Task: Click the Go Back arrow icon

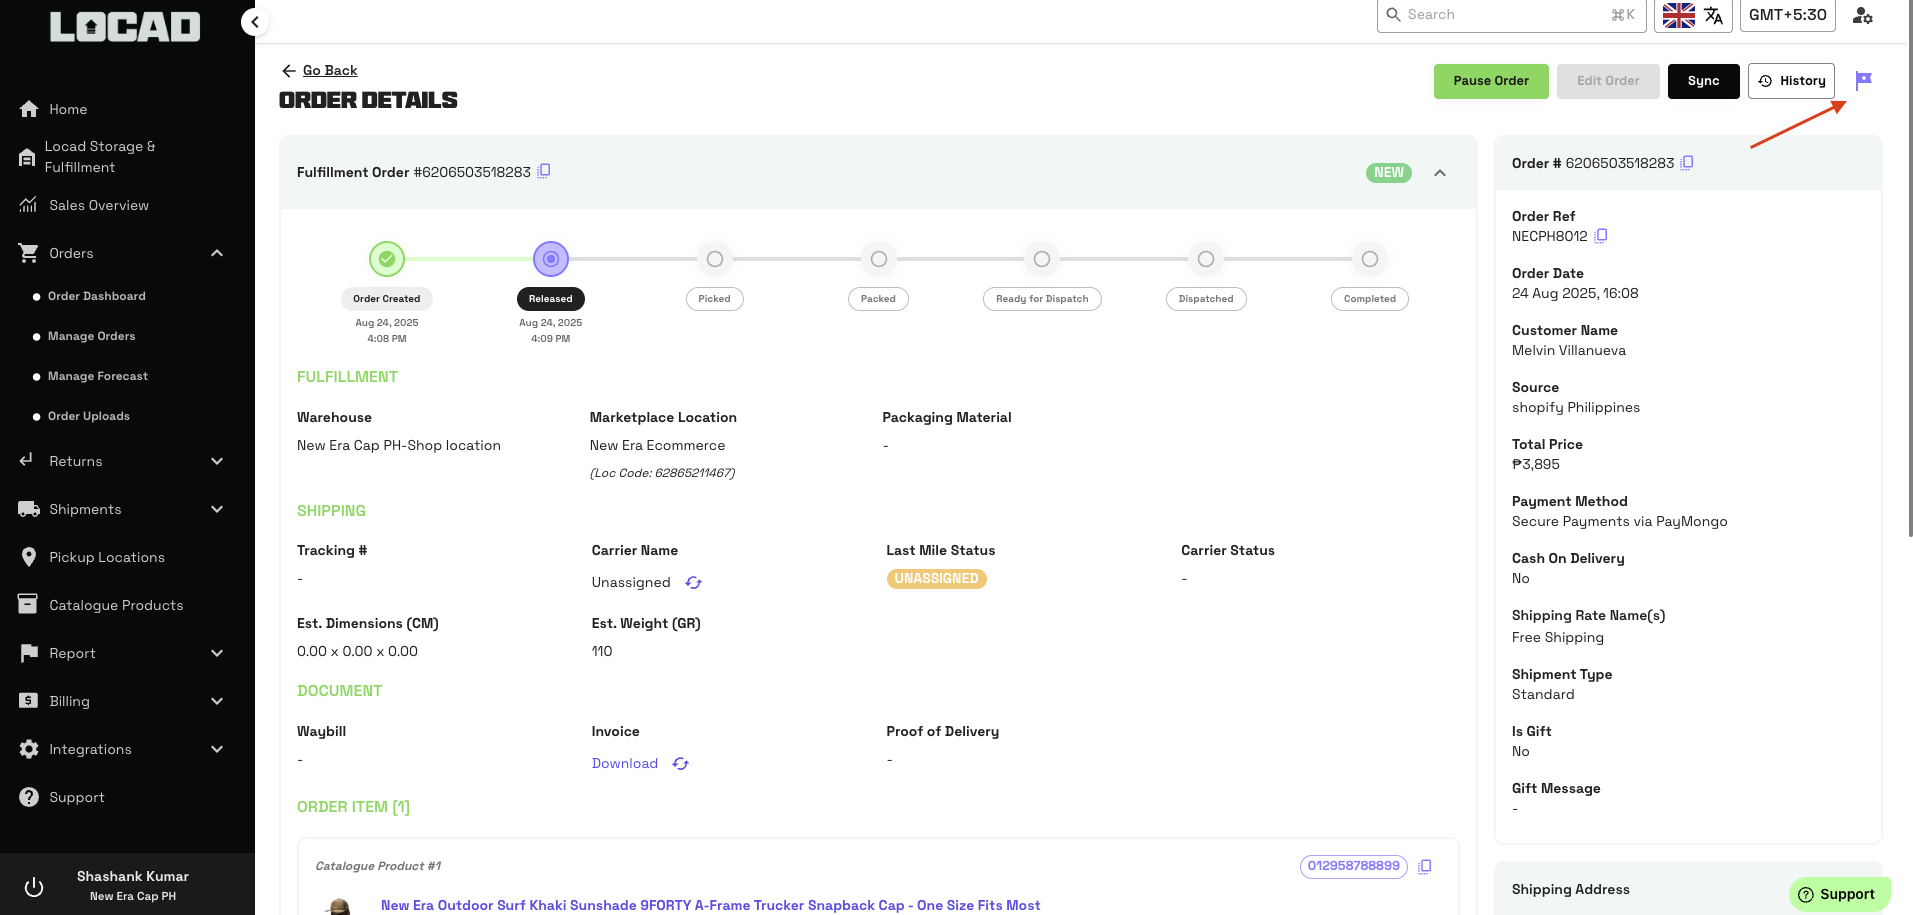Action: (x=289, y=70)
